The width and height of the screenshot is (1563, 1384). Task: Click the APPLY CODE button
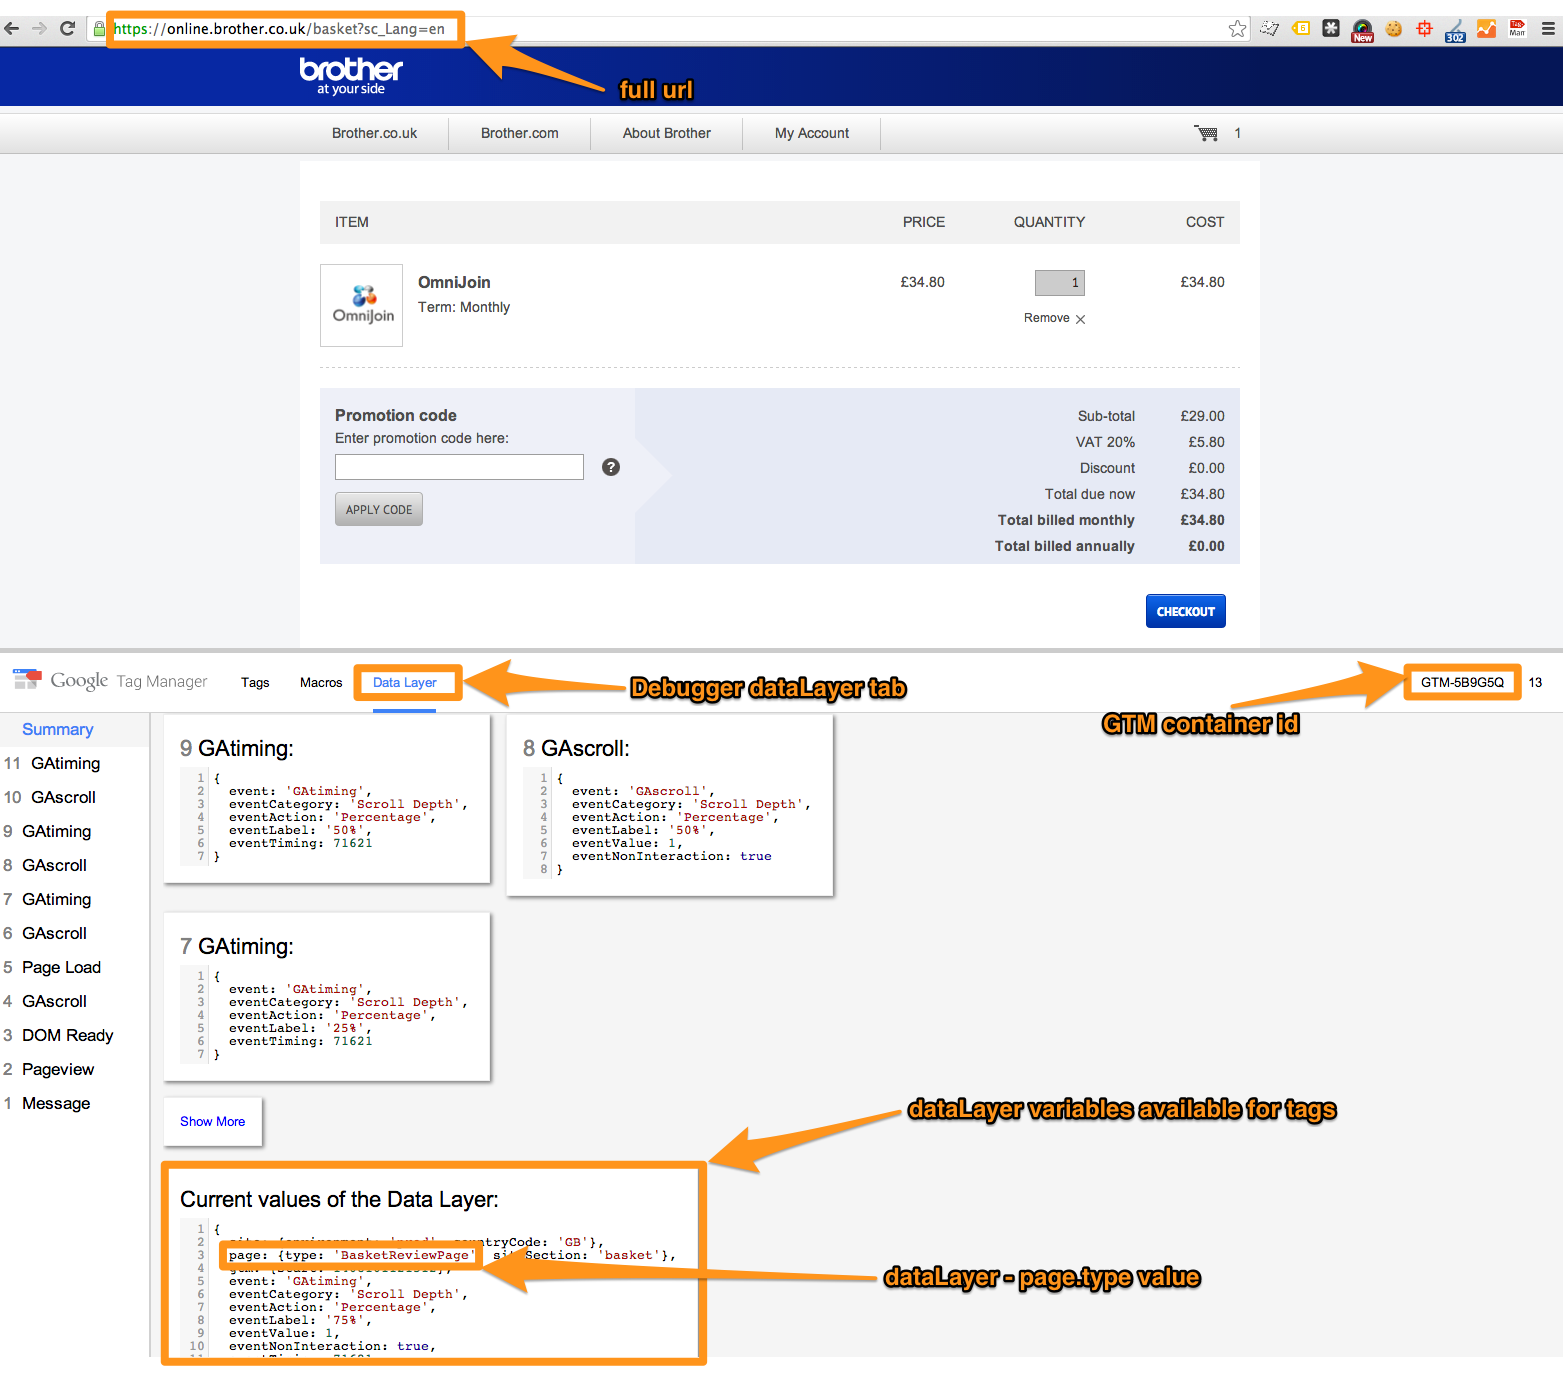point(379,509)
